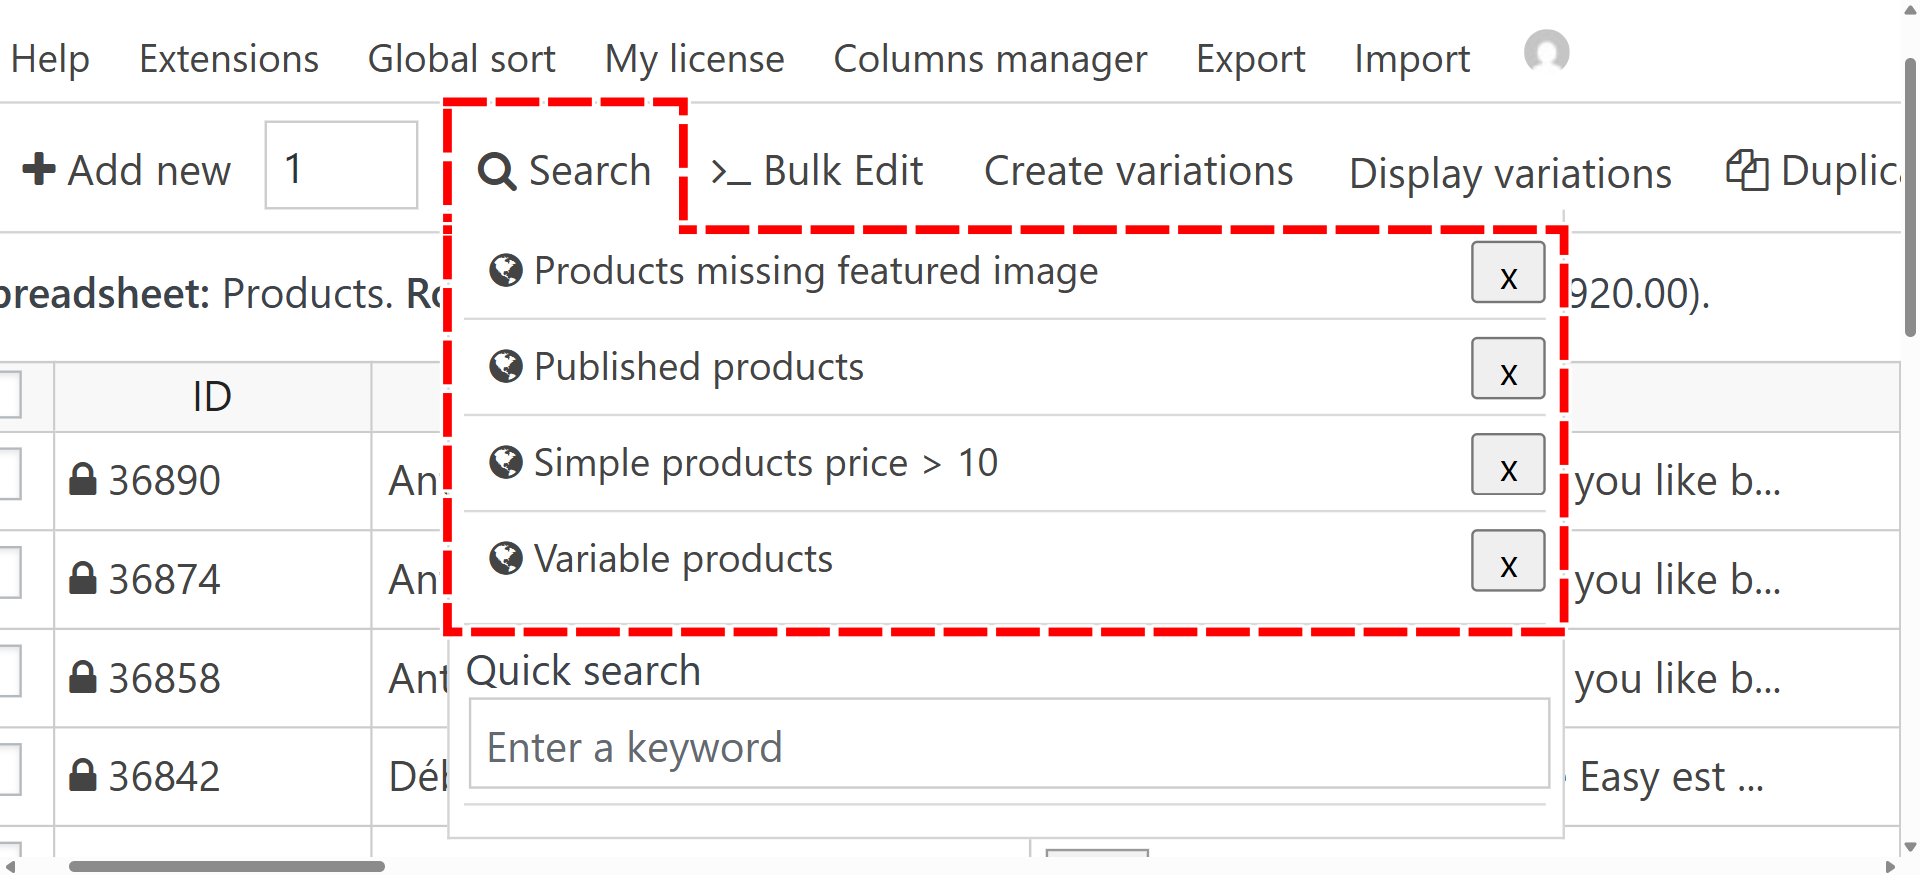The height and width of the screenshot is (875, 1920).
Task: Open the Extensions menu
Action: click(x=229, y=59)
